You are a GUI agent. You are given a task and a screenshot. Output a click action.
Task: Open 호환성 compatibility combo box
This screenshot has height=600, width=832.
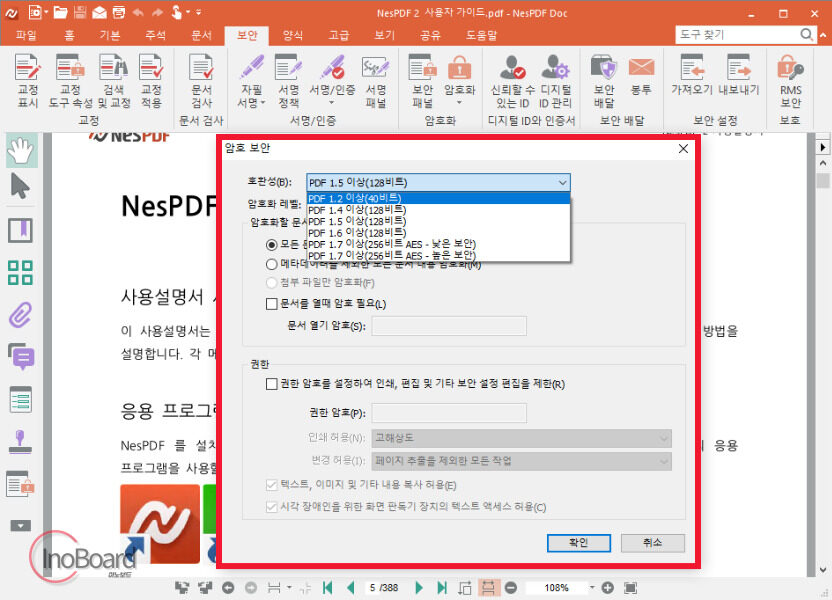pos(438,182)
